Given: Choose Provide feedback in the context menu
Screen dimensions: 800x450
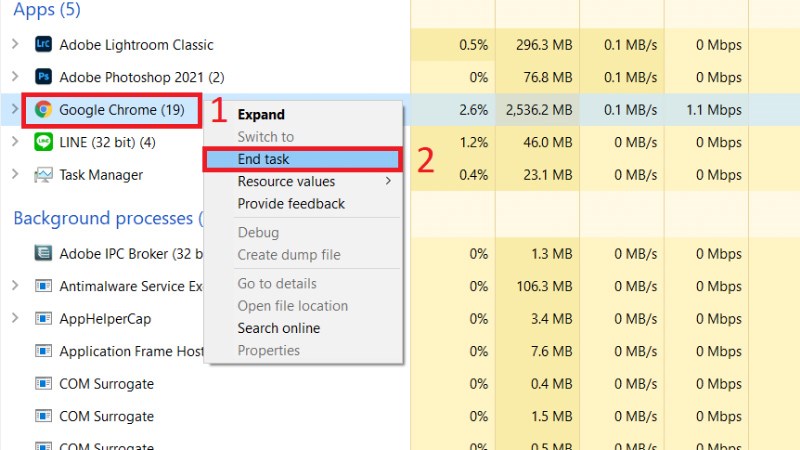Looking at the screenshot, I should tap(303, 204).
